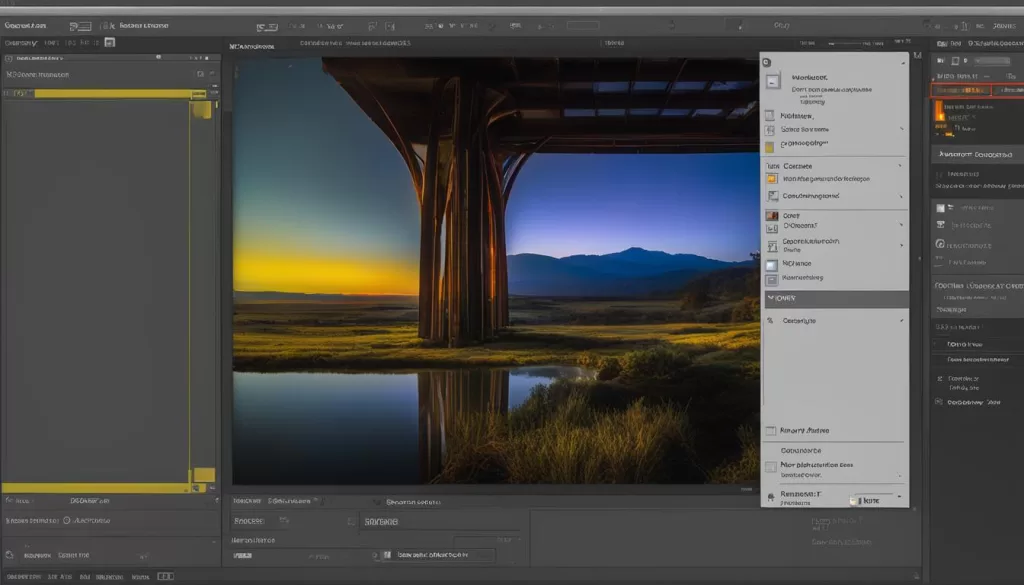The image size is (1024, 585).
Task: Select the dark highlighted row in the popup menu
Action: tap(834, 298)
